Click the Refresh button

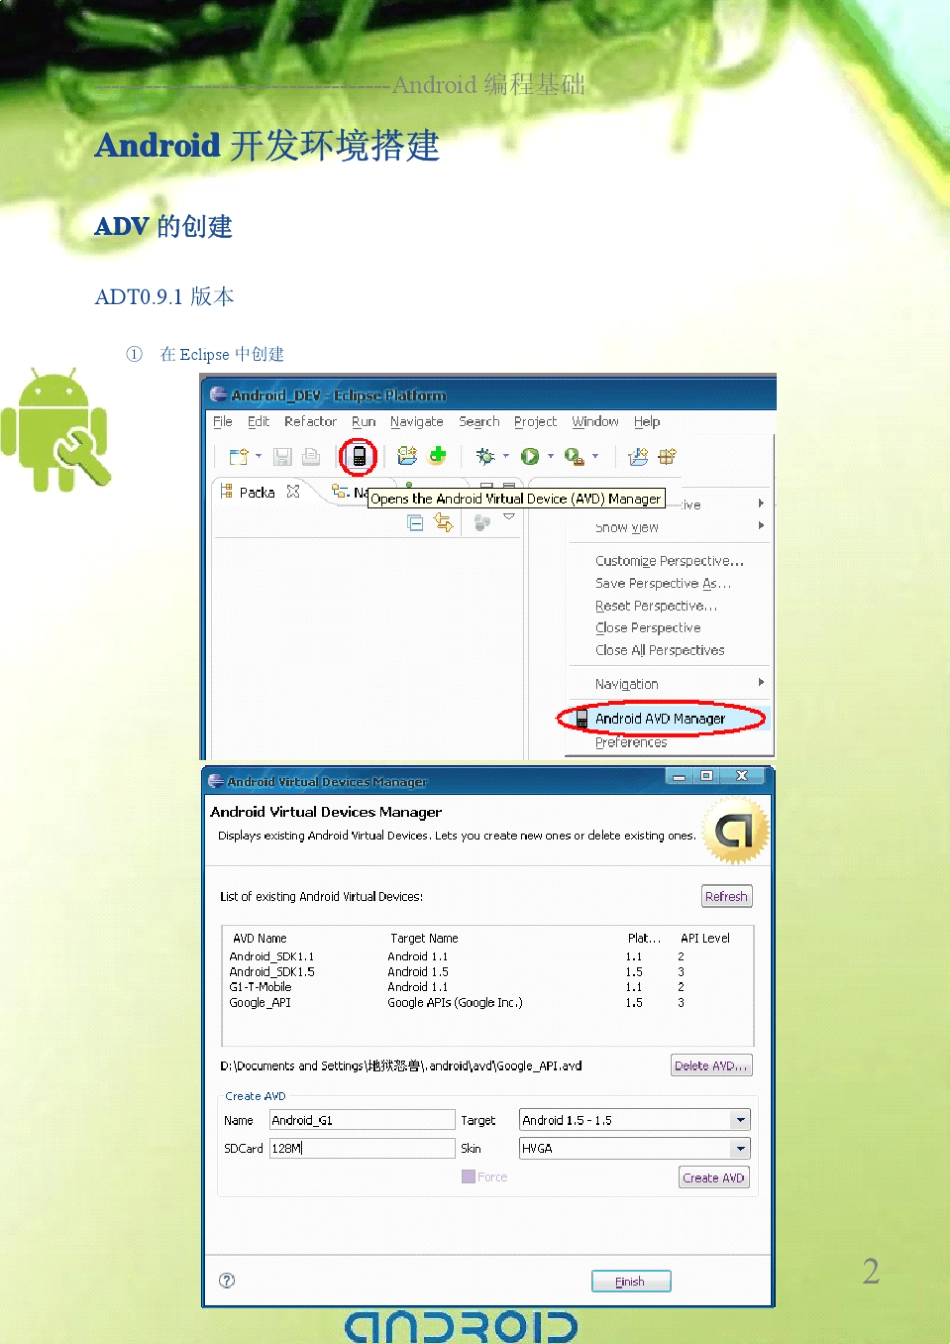click(726, 897)
